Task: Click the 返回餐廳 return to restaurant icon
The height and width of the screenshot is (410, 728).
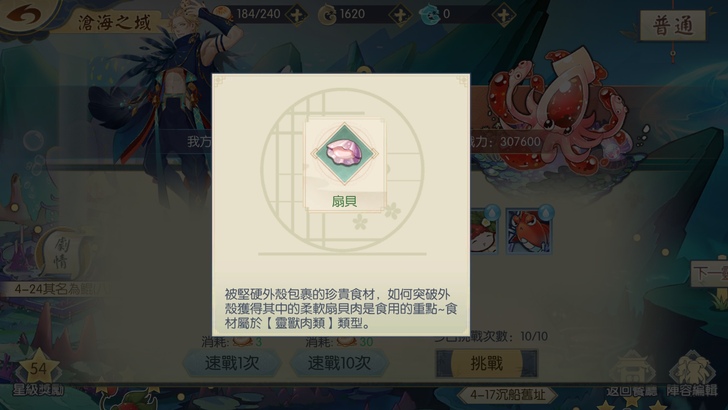Action: [x=631, y=375]
